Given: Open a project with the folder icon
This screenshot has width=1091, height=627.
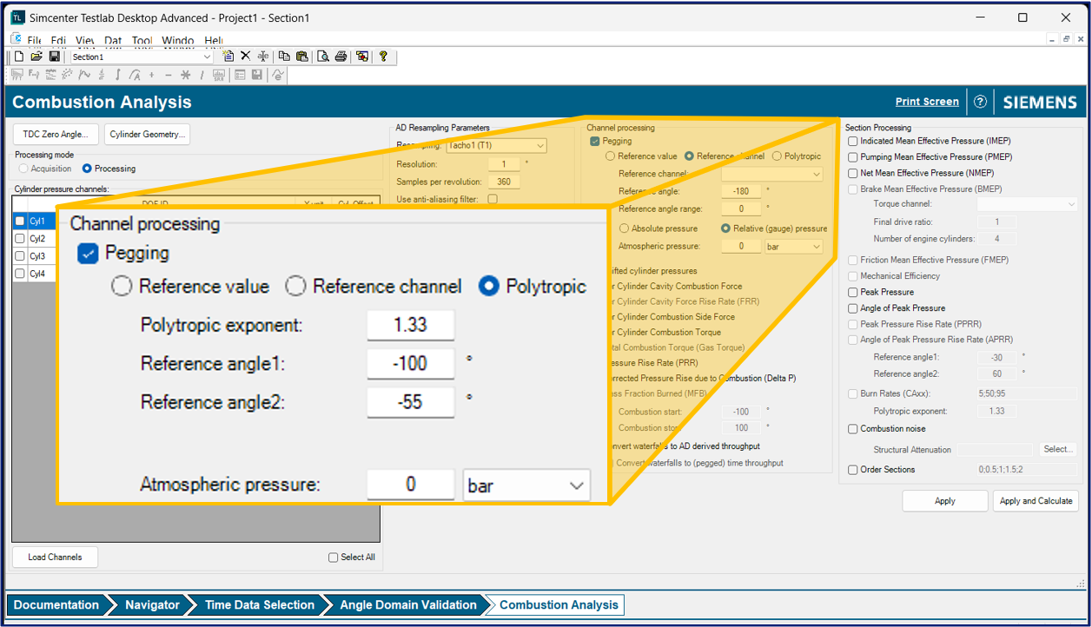Looking at the screenshot, I should [x=36, y=56].
